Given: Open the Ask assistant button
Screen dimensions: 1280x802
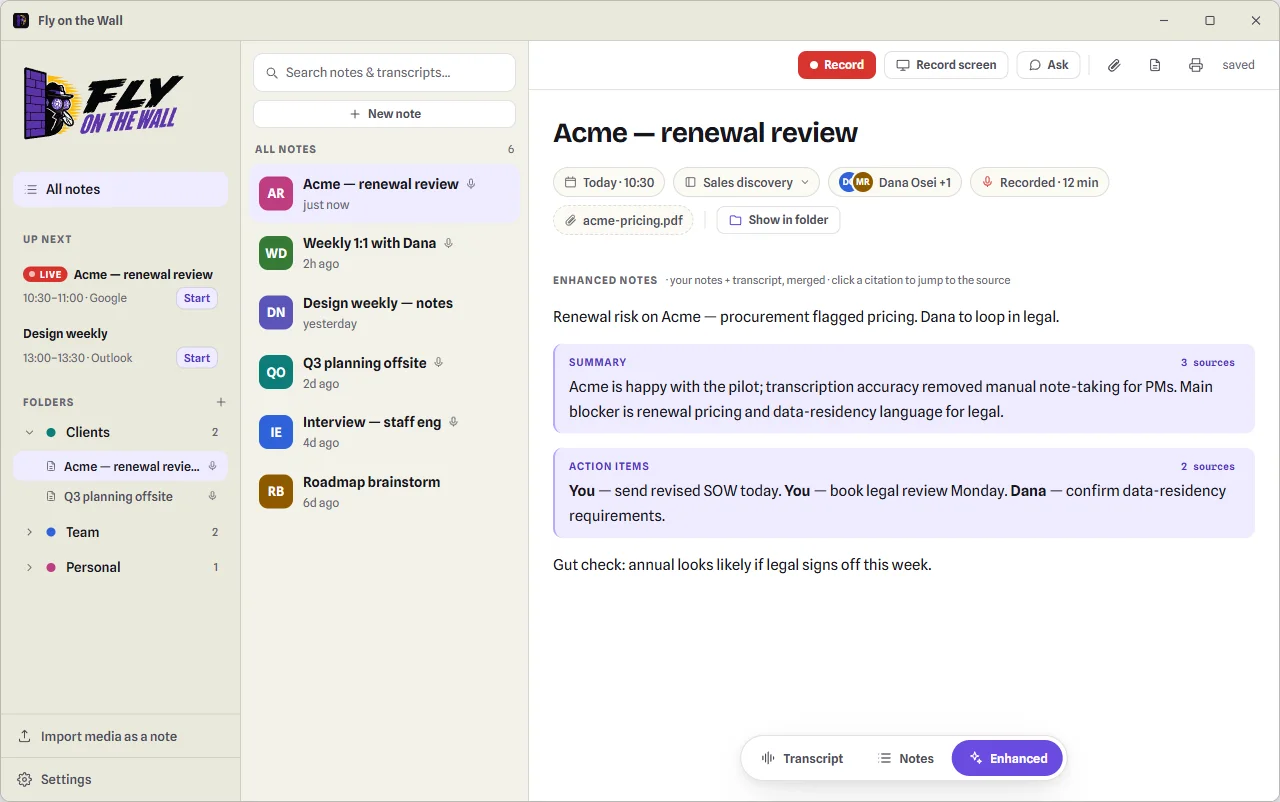Looking at the screenshot, I should tap(1048, 65).
